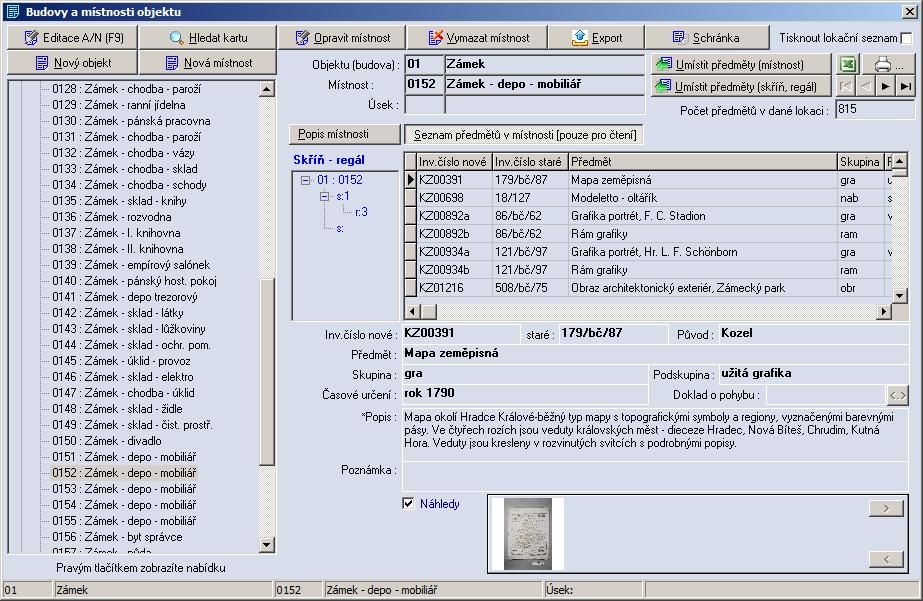Select room 0156 : Zámek - byt správce
This screenshot has width=923, height=601.
[117, 537]
